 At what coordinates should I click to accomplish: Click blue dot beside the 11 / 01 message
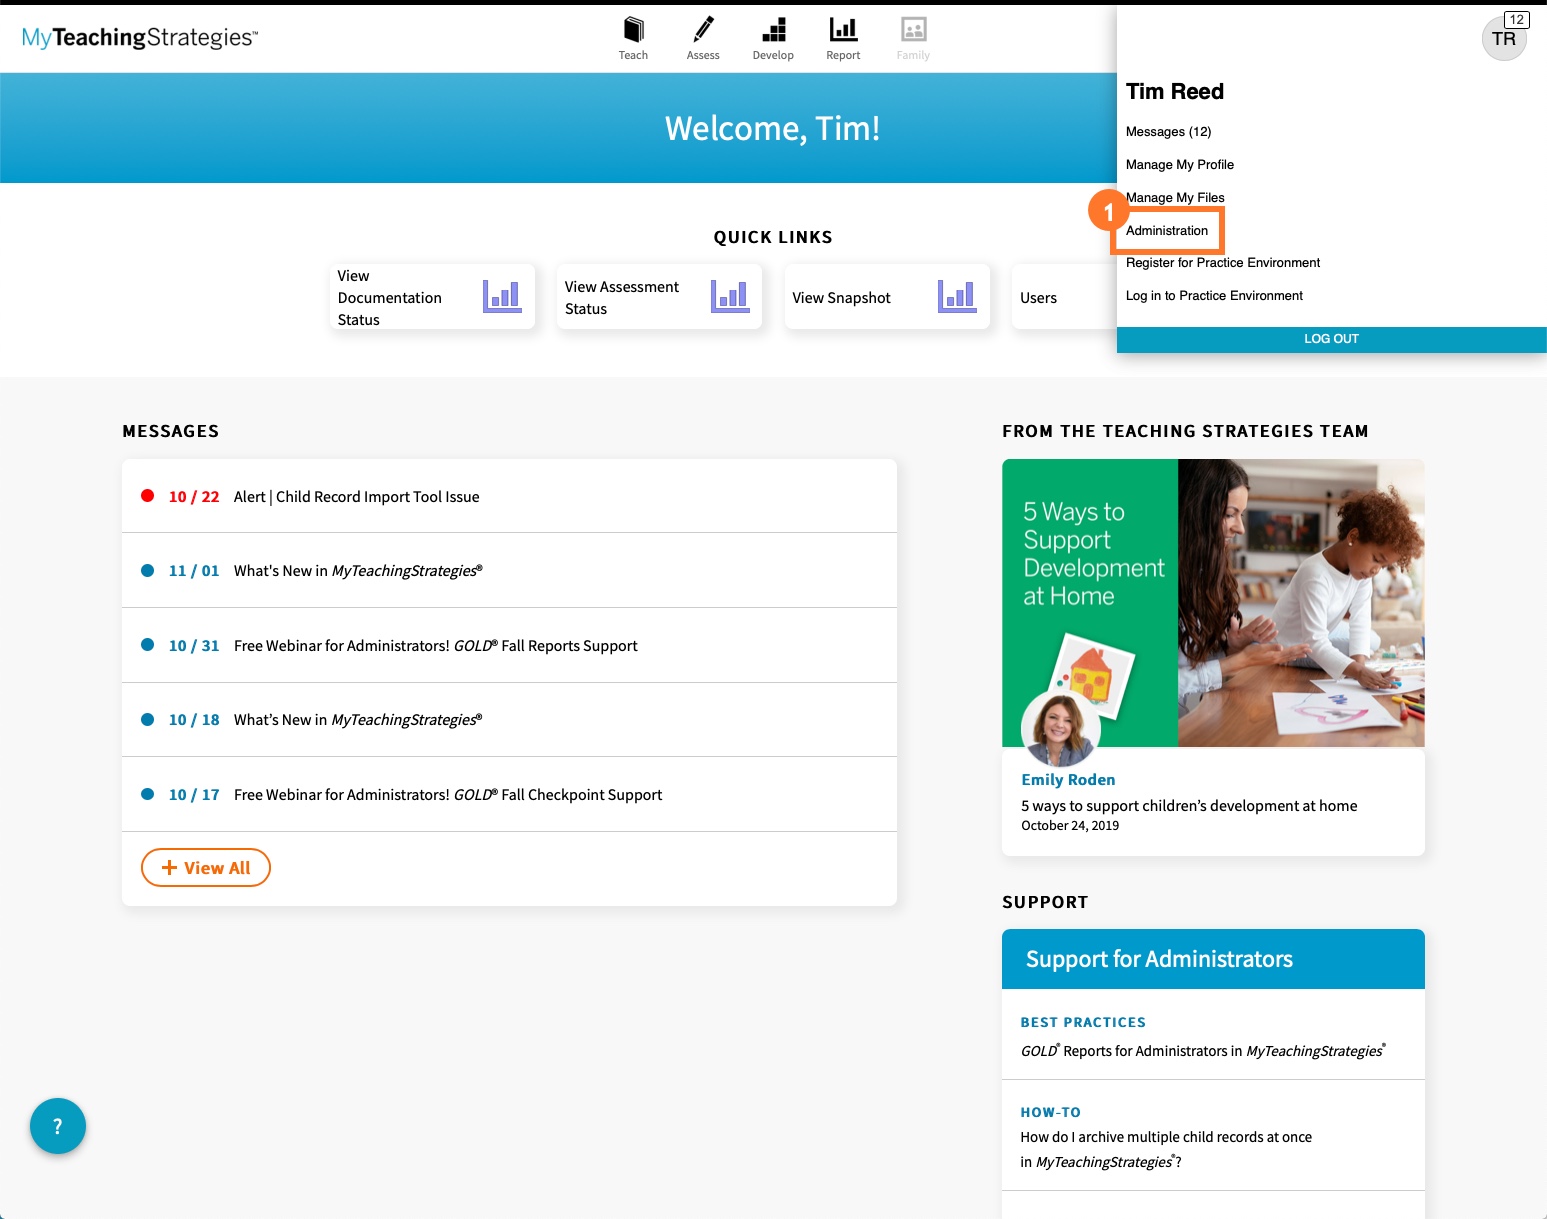(148, 570)
